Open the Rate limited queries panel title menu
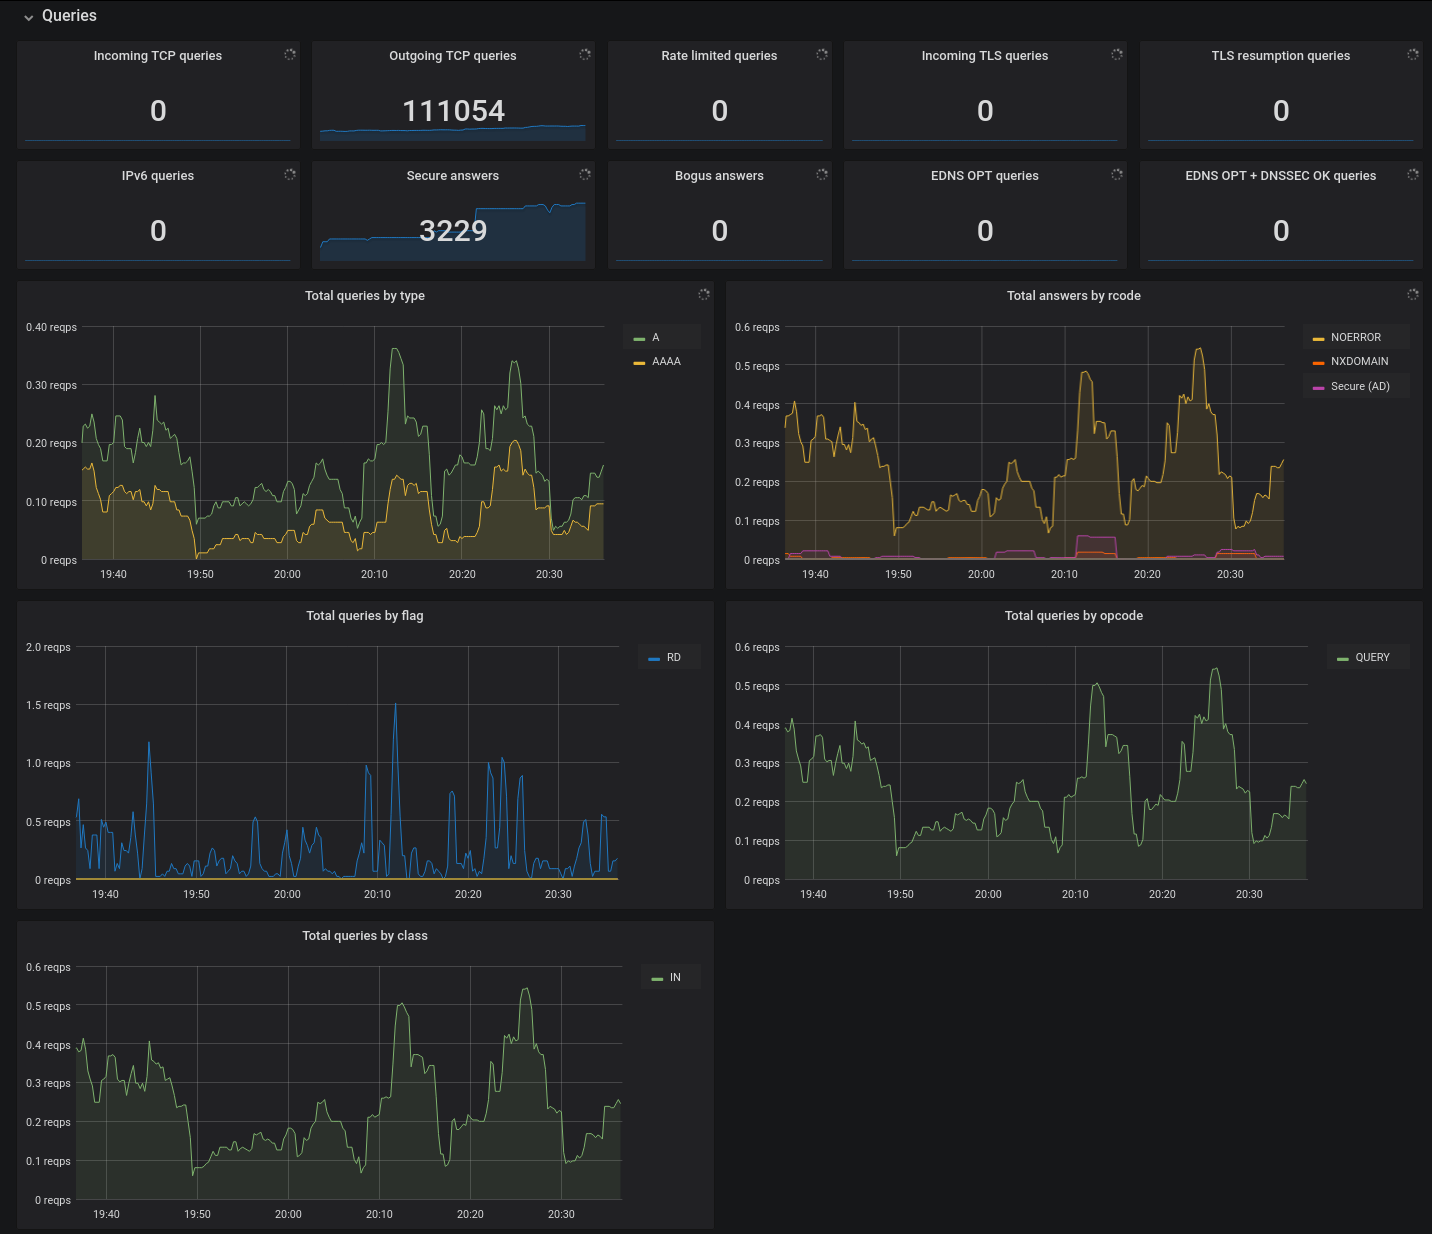Screen dimensions: 1432x1234 [719, 56]
